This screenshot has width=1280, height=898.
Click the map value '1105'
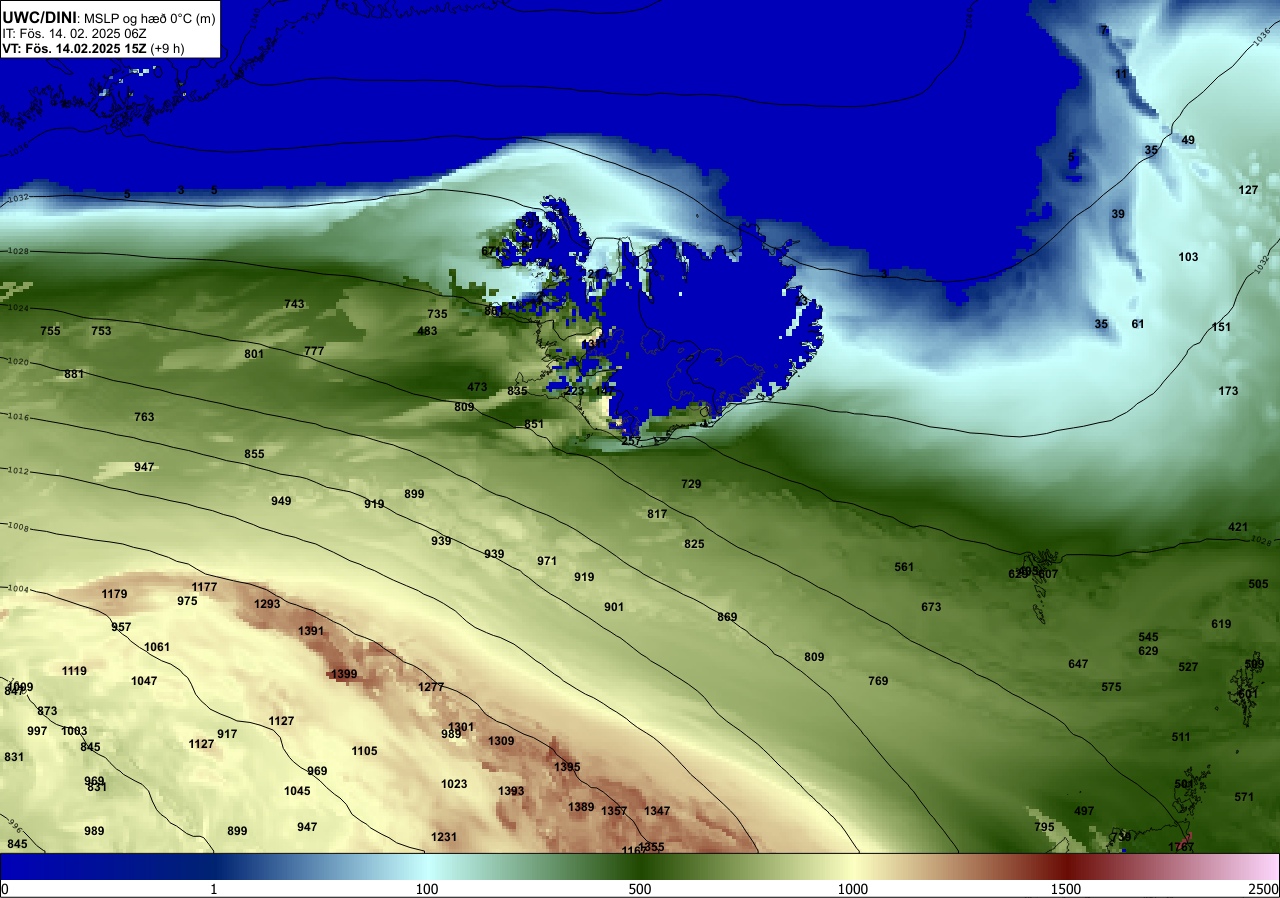(364, 751)
